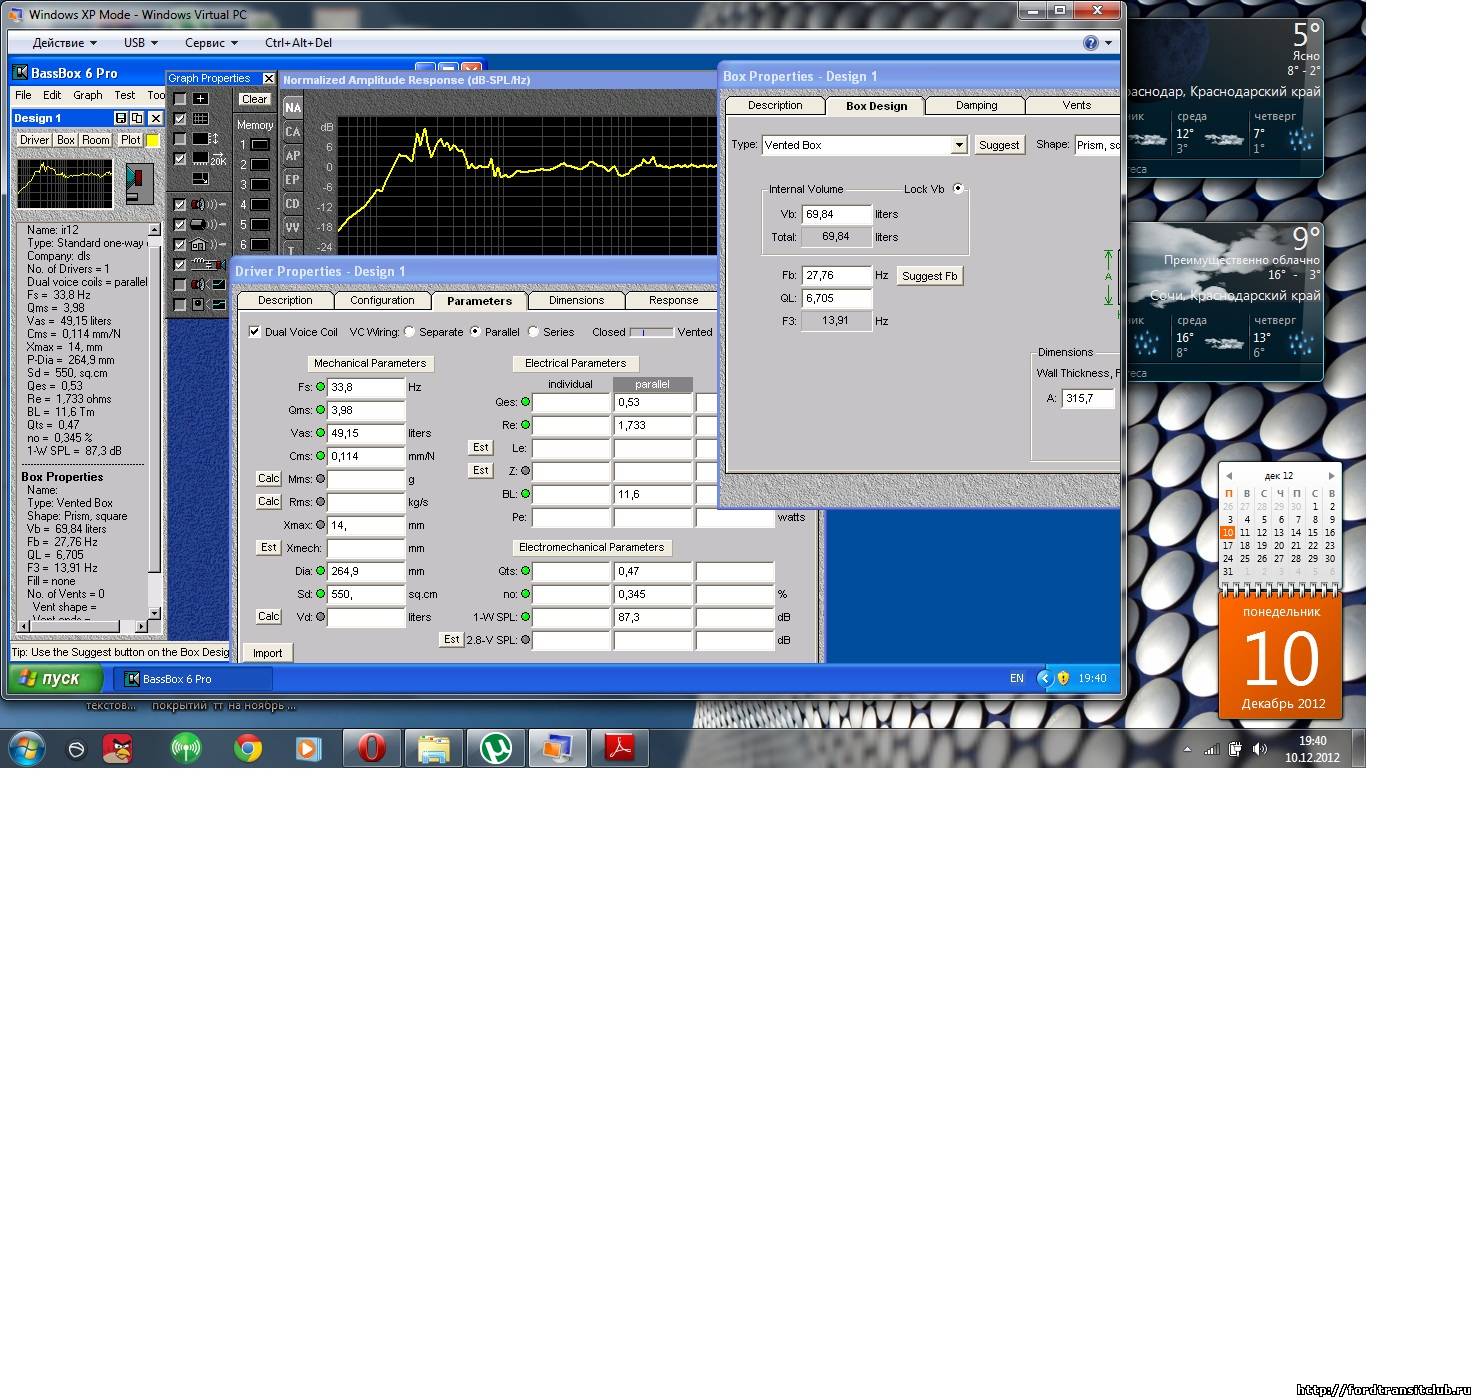Toggle the grid lines checkbox in Graph Properties
1476x1400 pixels.
point(180,119)
